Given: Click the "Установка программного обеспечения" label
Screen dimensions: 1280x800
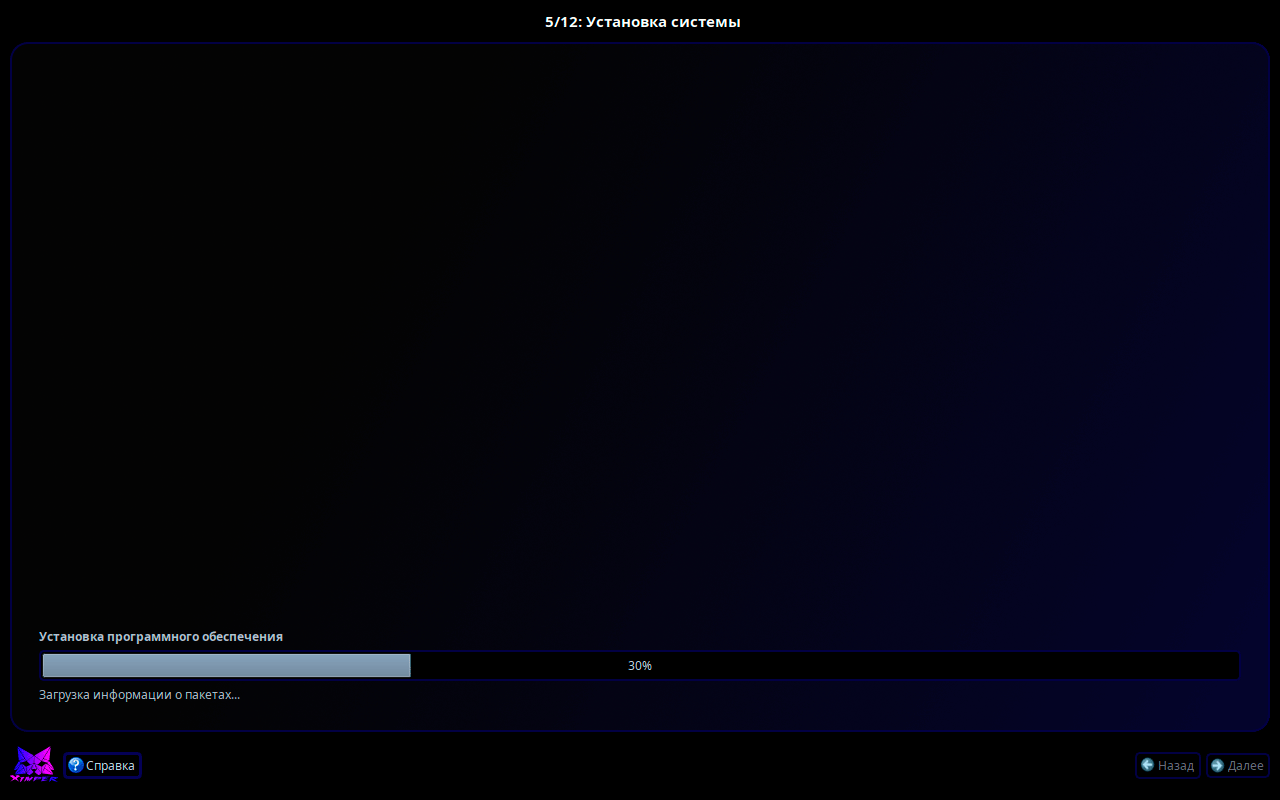Looking at the screenshot, I should [x=161, y=637].
